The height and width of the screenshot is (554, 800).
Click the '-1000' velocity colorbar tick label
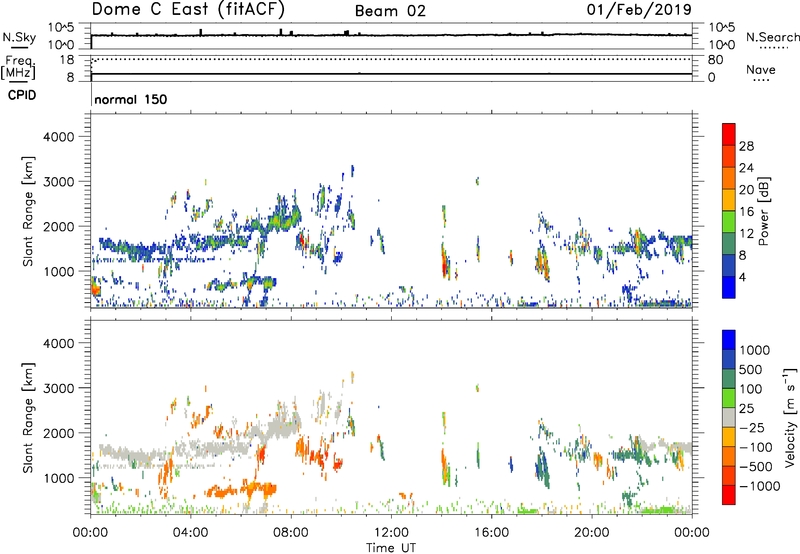pyautogui.click(x=760, y=486)
